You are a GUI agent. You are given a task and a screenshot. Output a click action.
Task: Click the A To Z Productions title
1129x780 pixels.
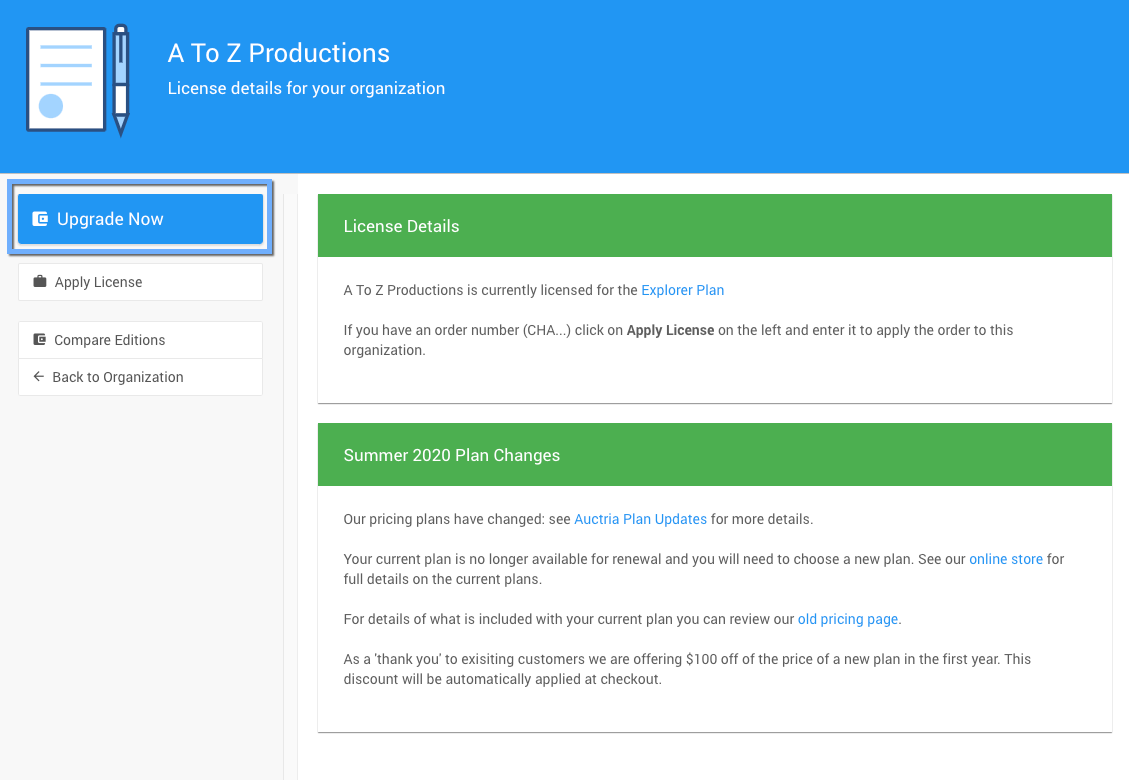[279, 53]
